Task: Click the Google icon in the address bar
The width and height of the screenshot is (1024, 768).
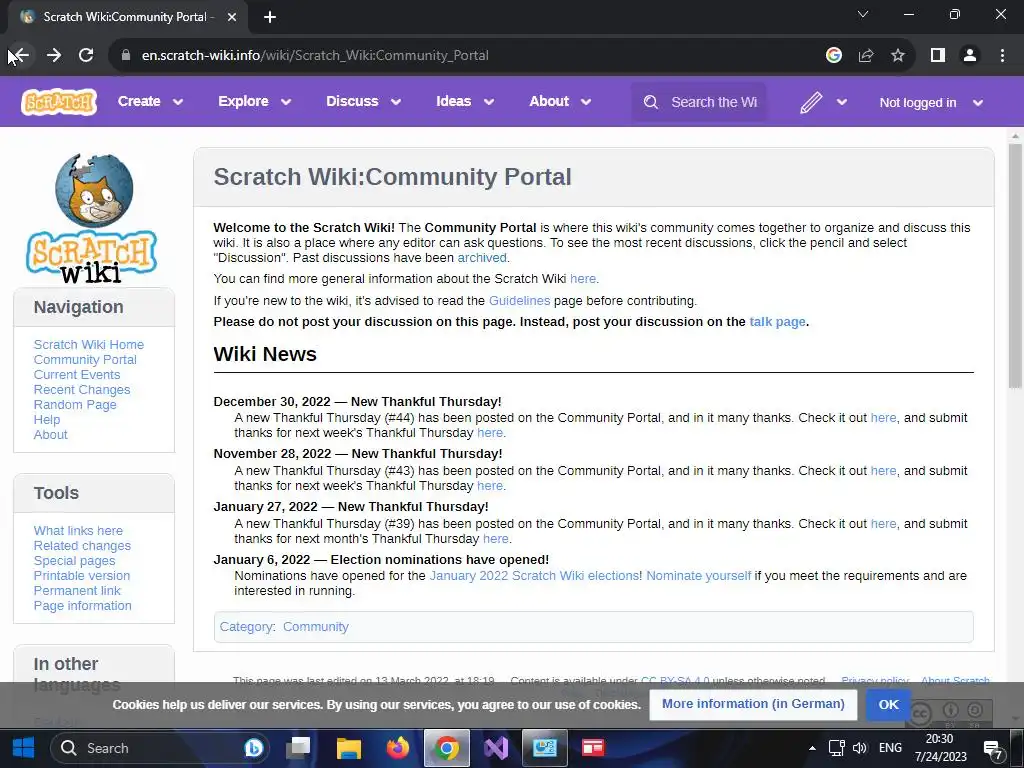Action: click(833, 56)
